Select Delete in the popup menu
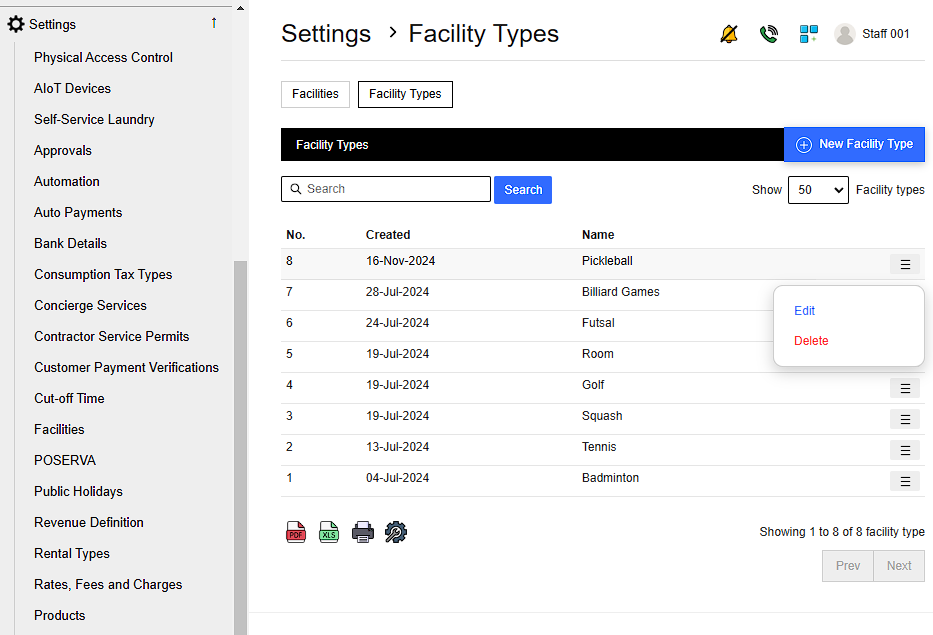This screenshot has height=635, width=933. 811,341
